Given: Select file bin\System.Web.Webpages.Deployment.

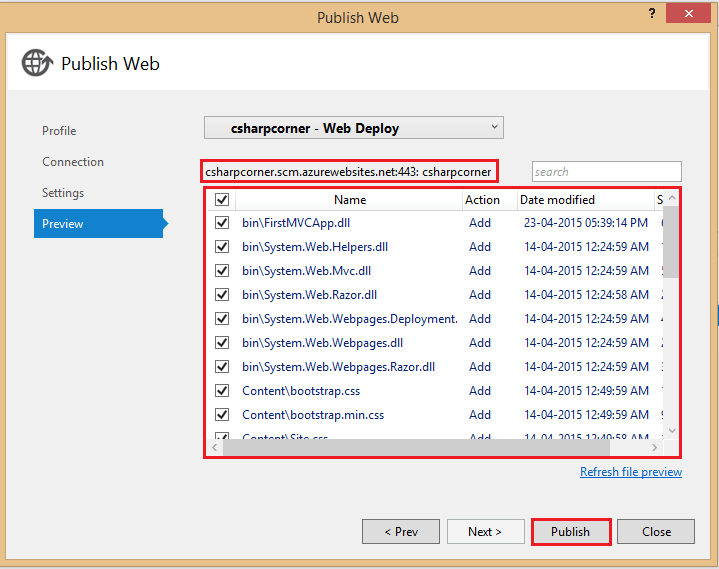Looking at the screenshot, I should pos(350,319).
